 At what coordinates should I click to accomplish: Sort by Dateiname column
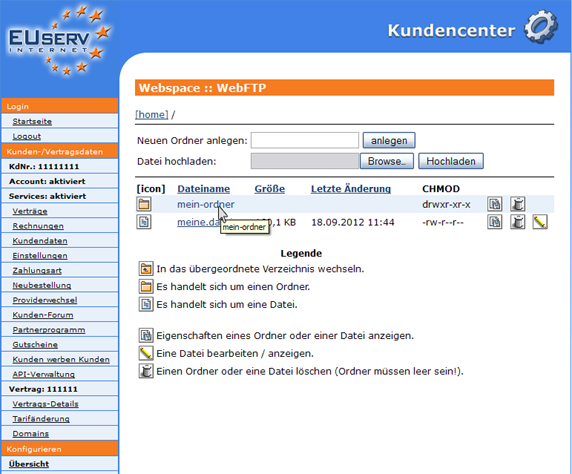204,189
